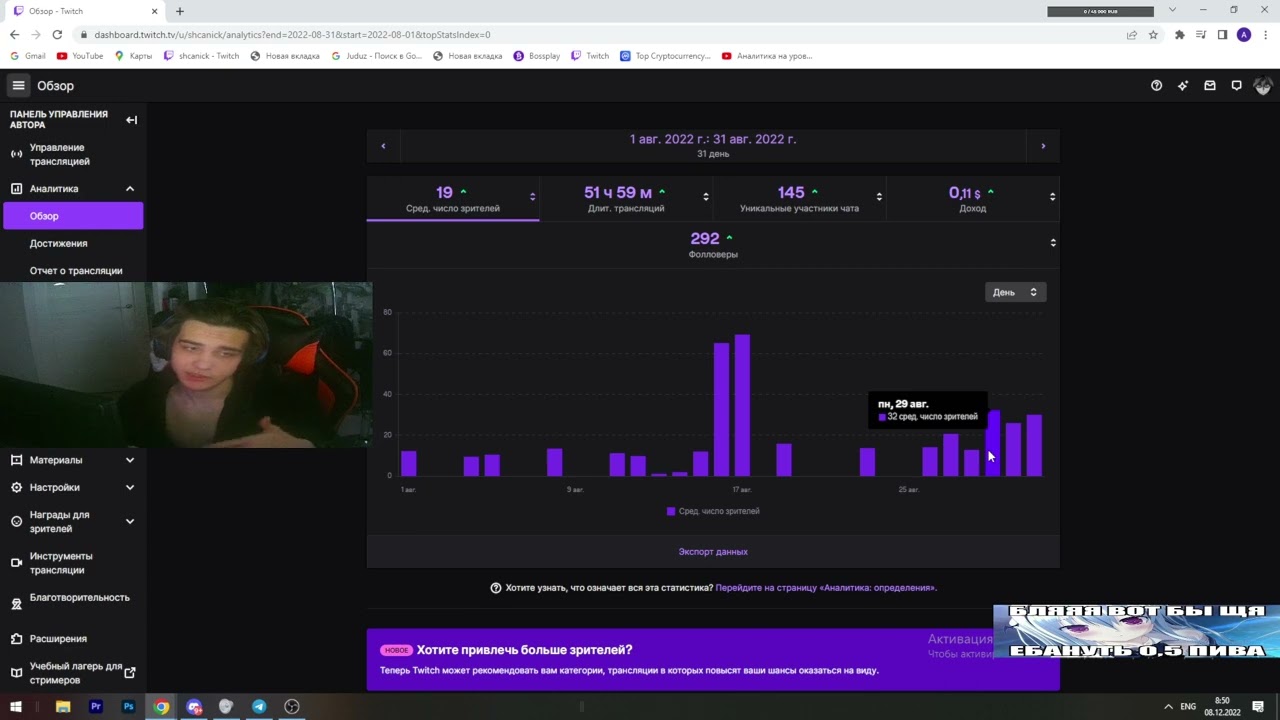Open the help question mark icon
Viewport: 1280px width, 720px height.
click(x=1156, y=86)
